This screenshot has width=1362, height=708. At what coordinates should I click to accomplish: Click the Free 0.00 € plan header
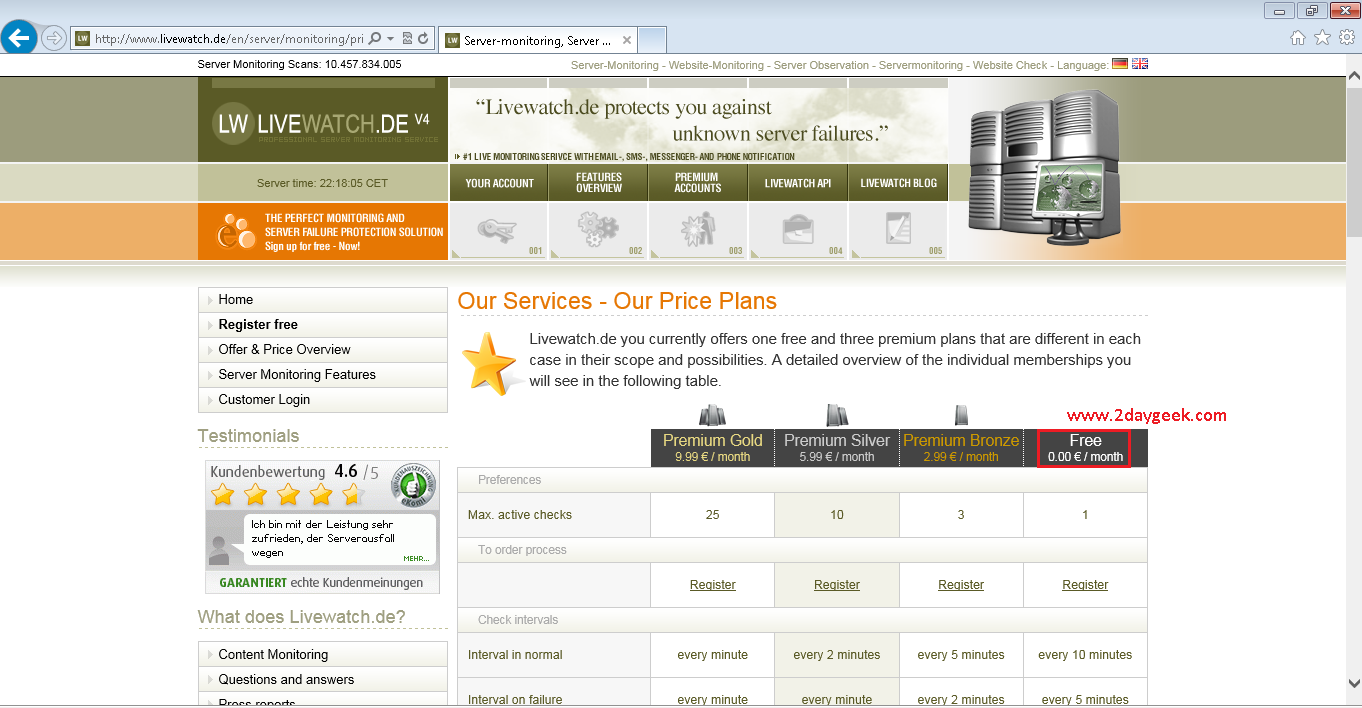click(1085, 448)
